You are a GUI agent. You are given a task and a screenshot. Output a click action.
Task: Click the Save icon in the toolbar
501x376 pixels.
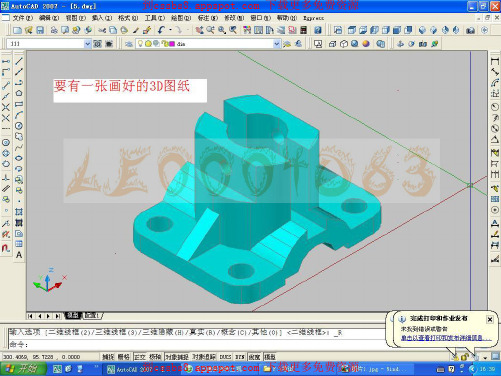pyautogui.click(x=40, y=30)
